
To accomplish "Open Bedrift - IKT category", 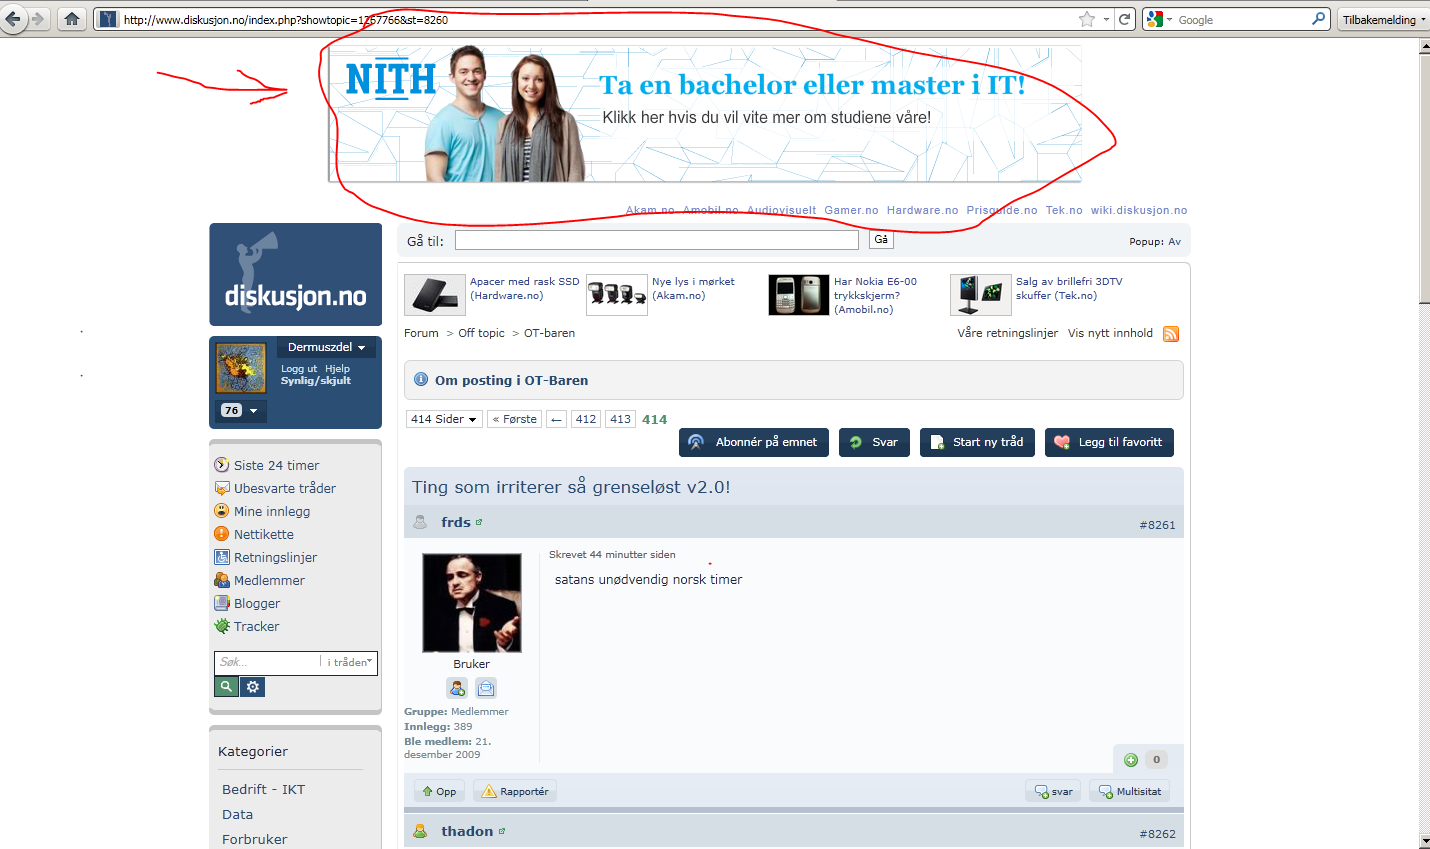I will tap(263, 789).
